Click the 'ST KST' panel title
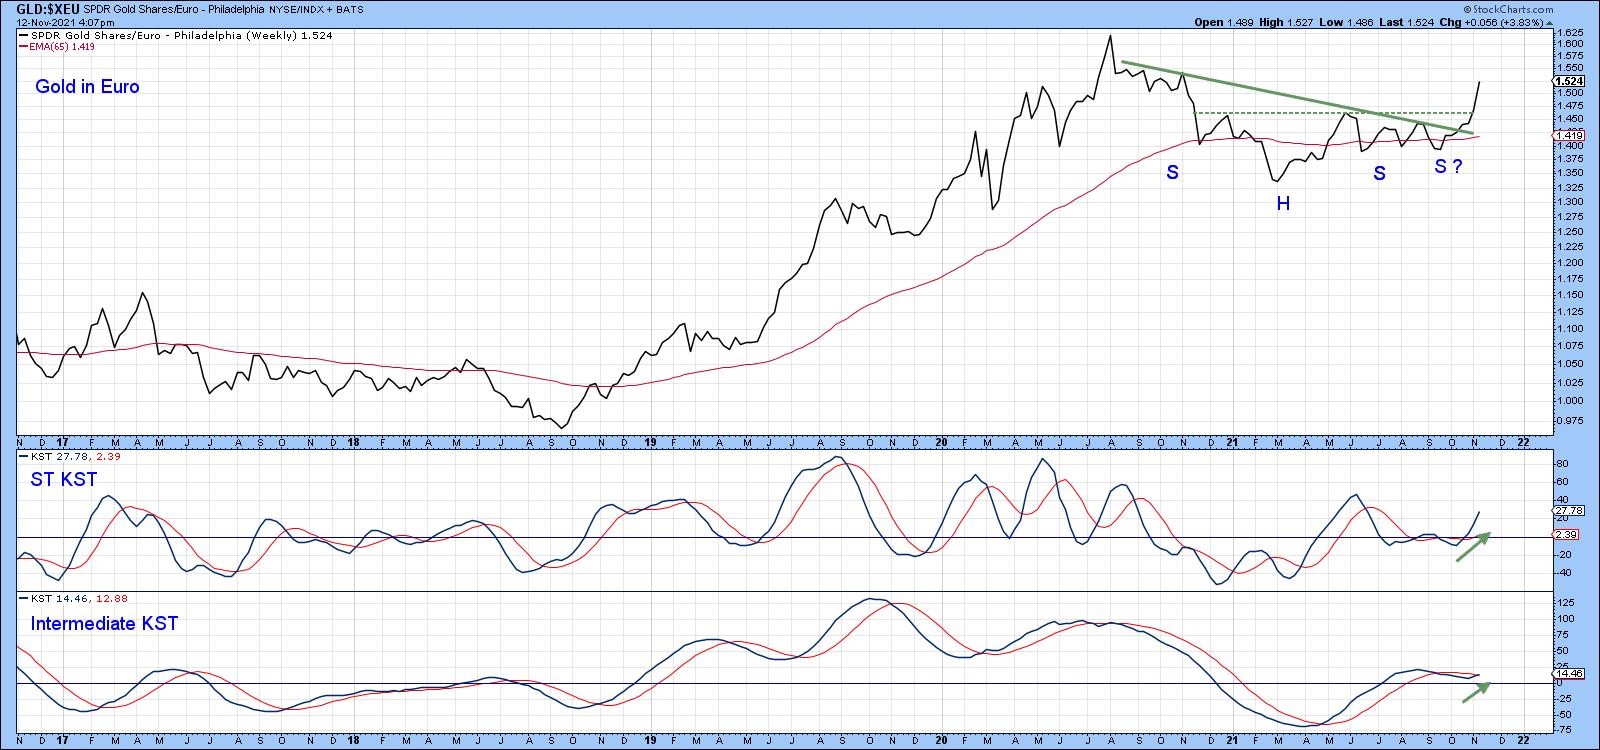 [x=64, y=480]
